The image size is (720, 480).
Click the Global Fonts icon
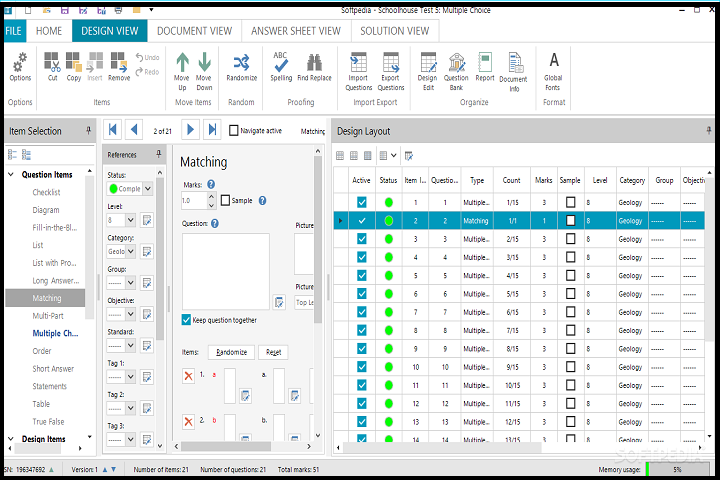coord(553,64)
